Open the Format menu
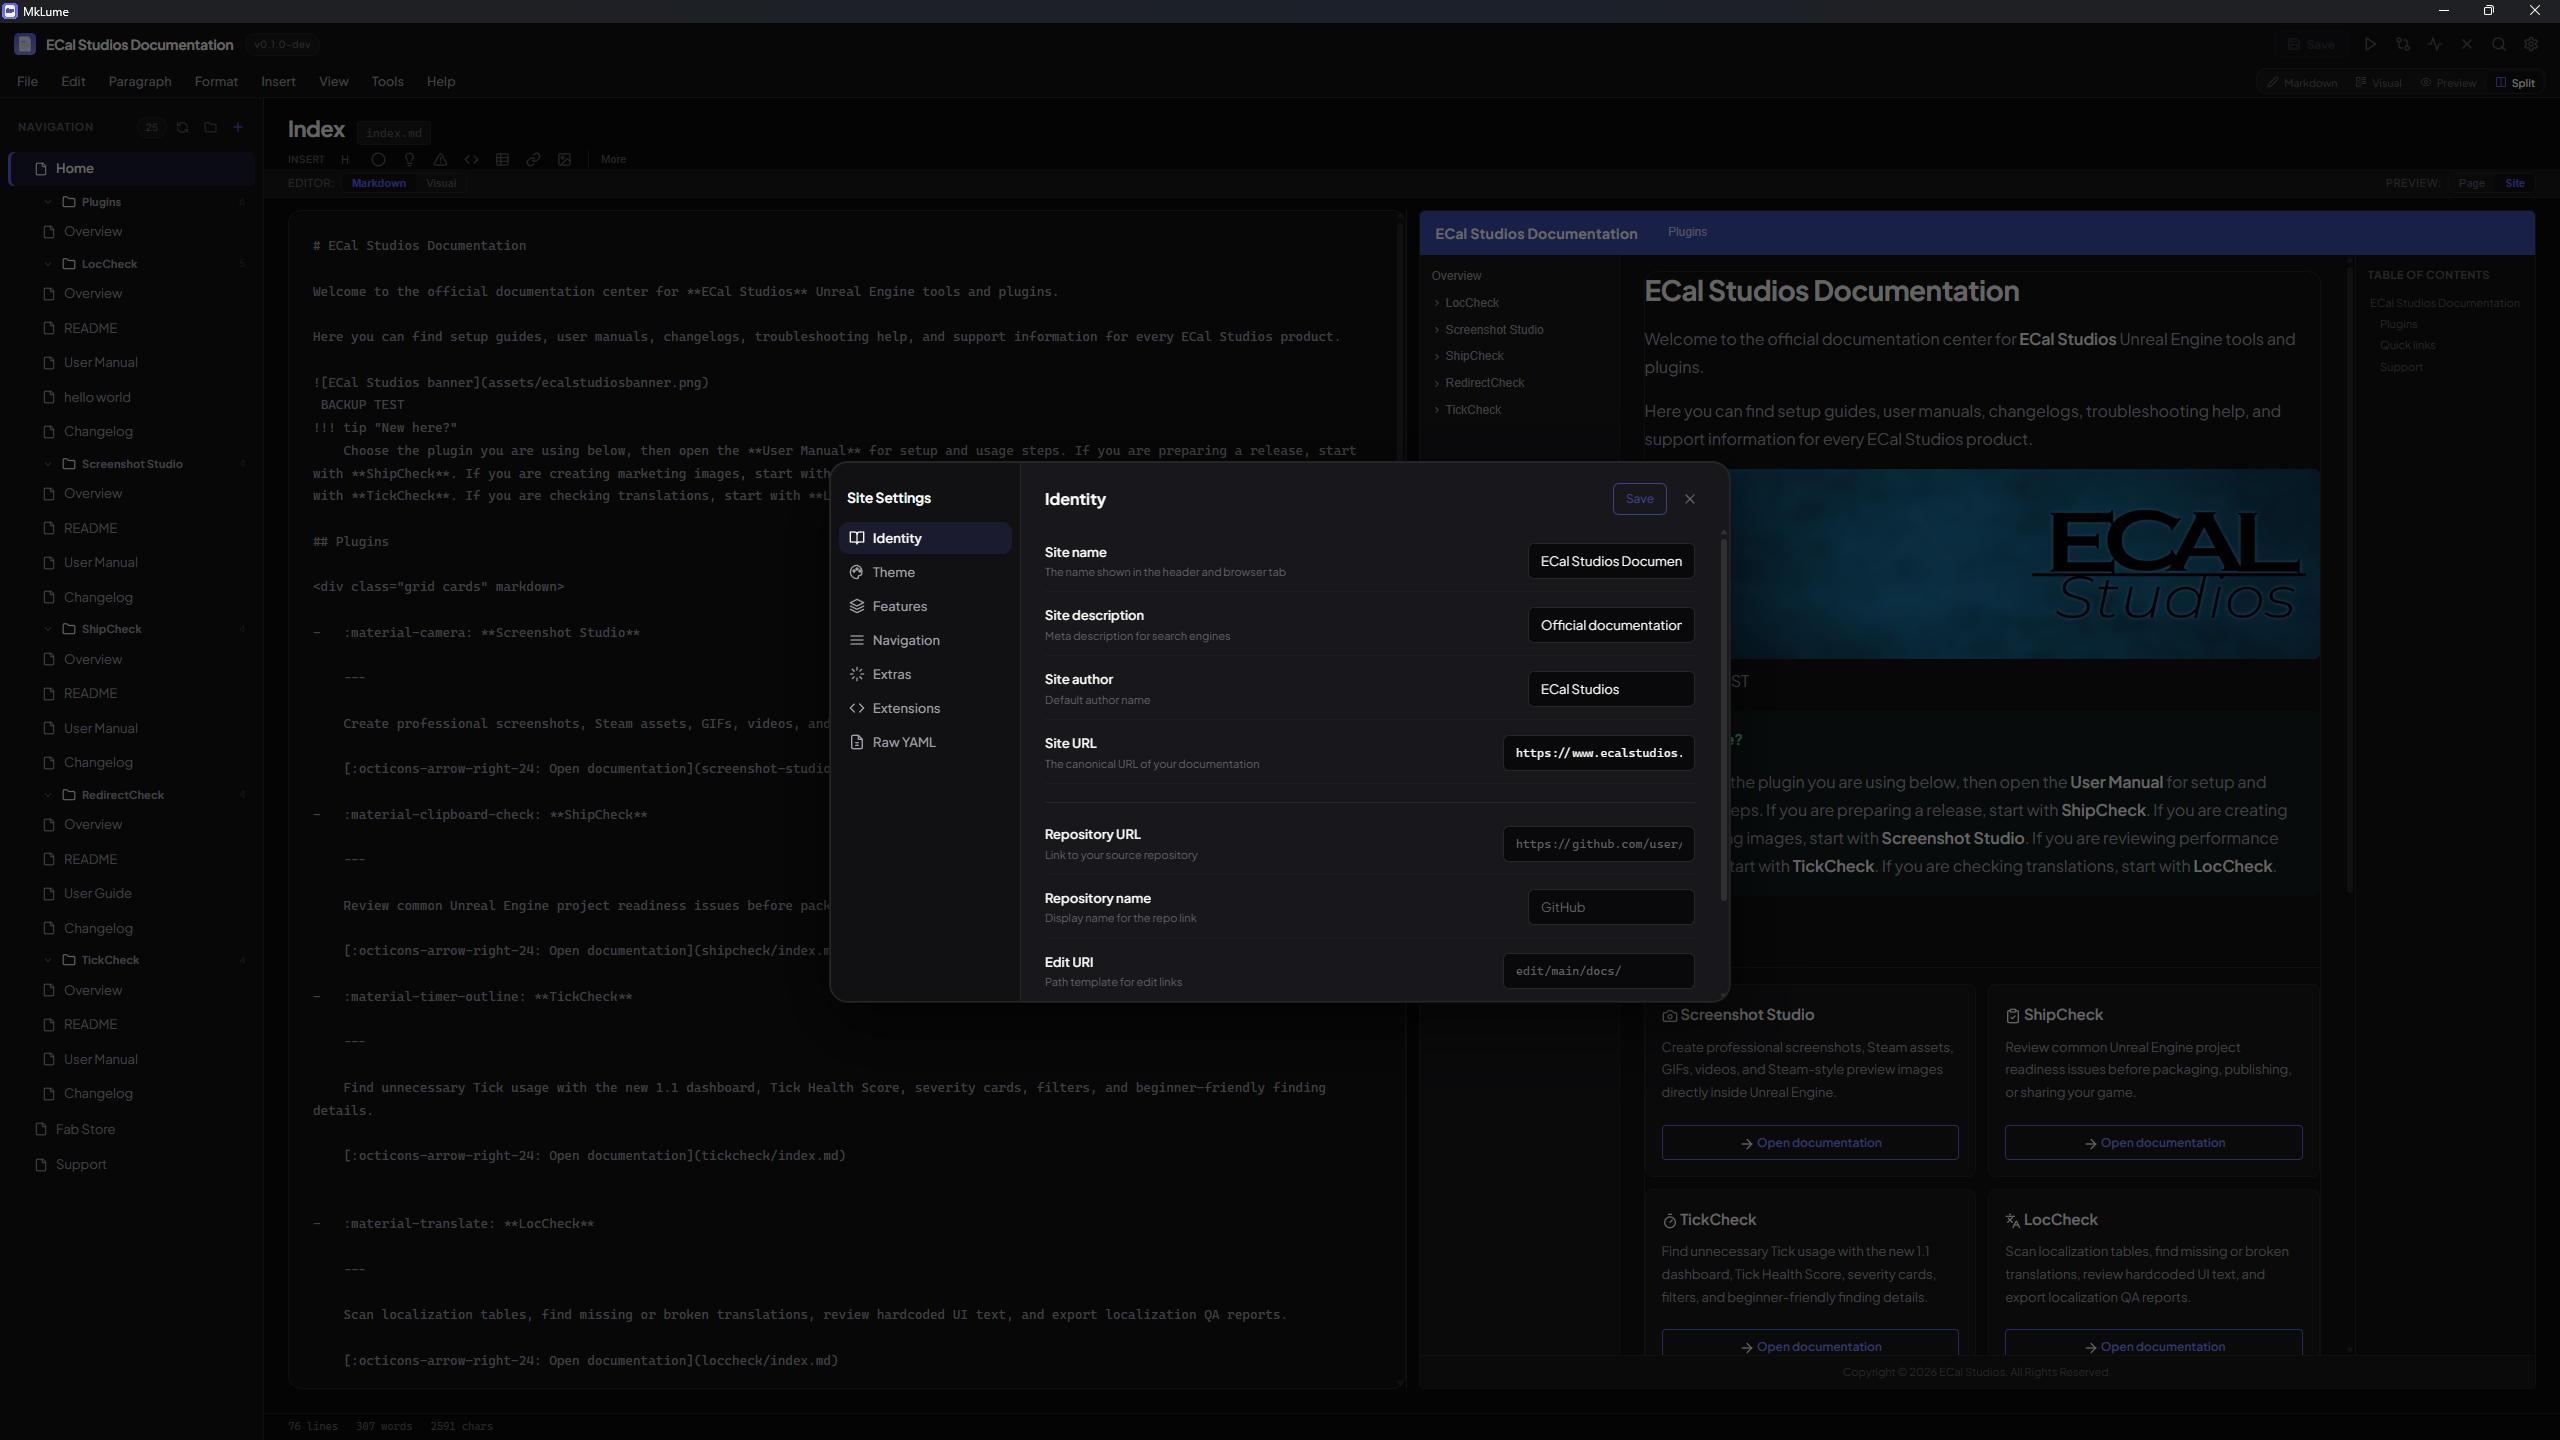Viewport: 2560px width, 1440px height. [x=216, y=82]
